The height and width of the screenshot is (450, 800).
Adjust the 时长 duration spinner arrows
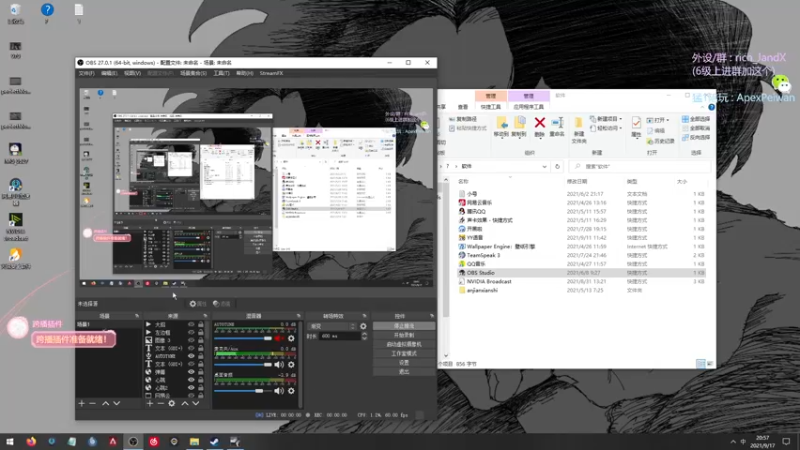pos(364,336)
